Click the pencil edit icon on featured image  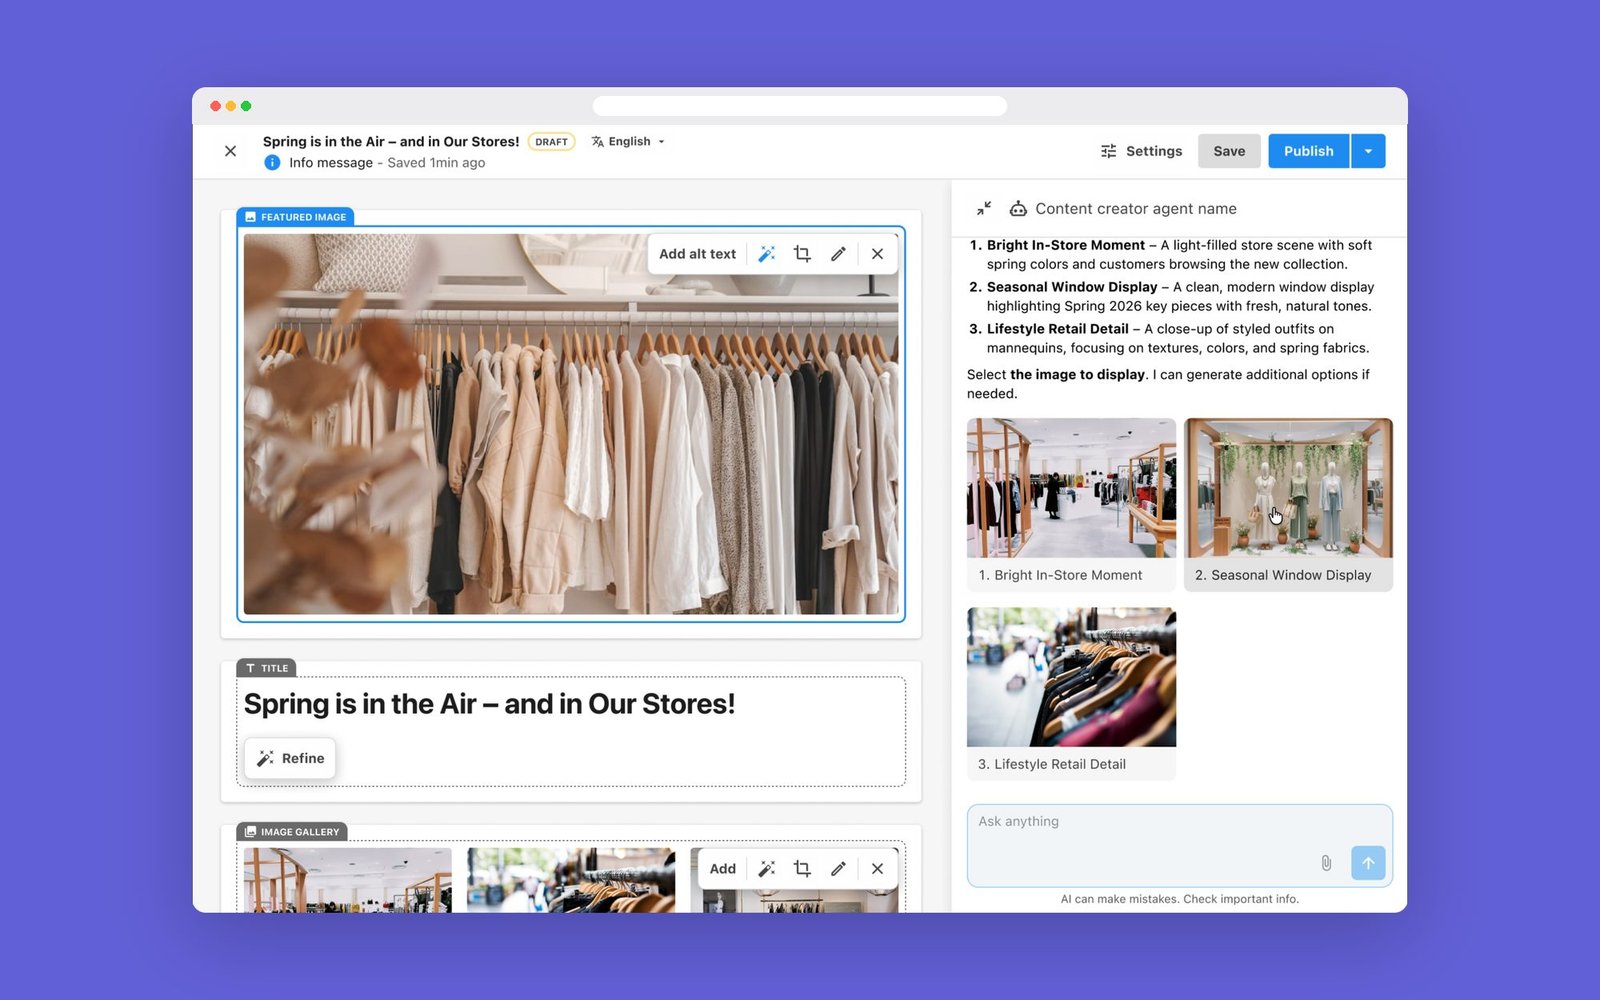(x=838, y=254)
